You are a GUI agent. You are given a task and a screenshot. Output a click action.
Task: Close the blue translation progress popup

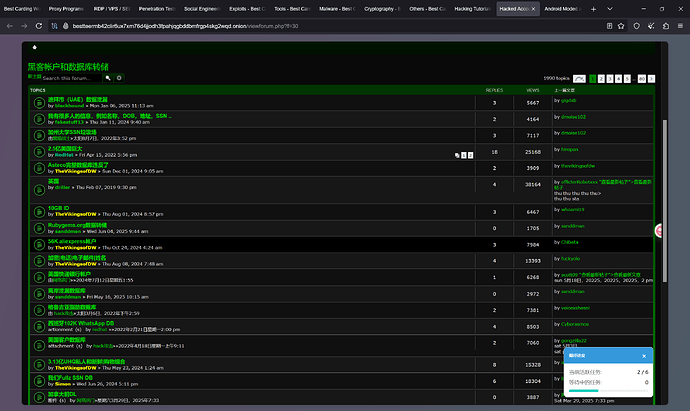pos(644,356)
